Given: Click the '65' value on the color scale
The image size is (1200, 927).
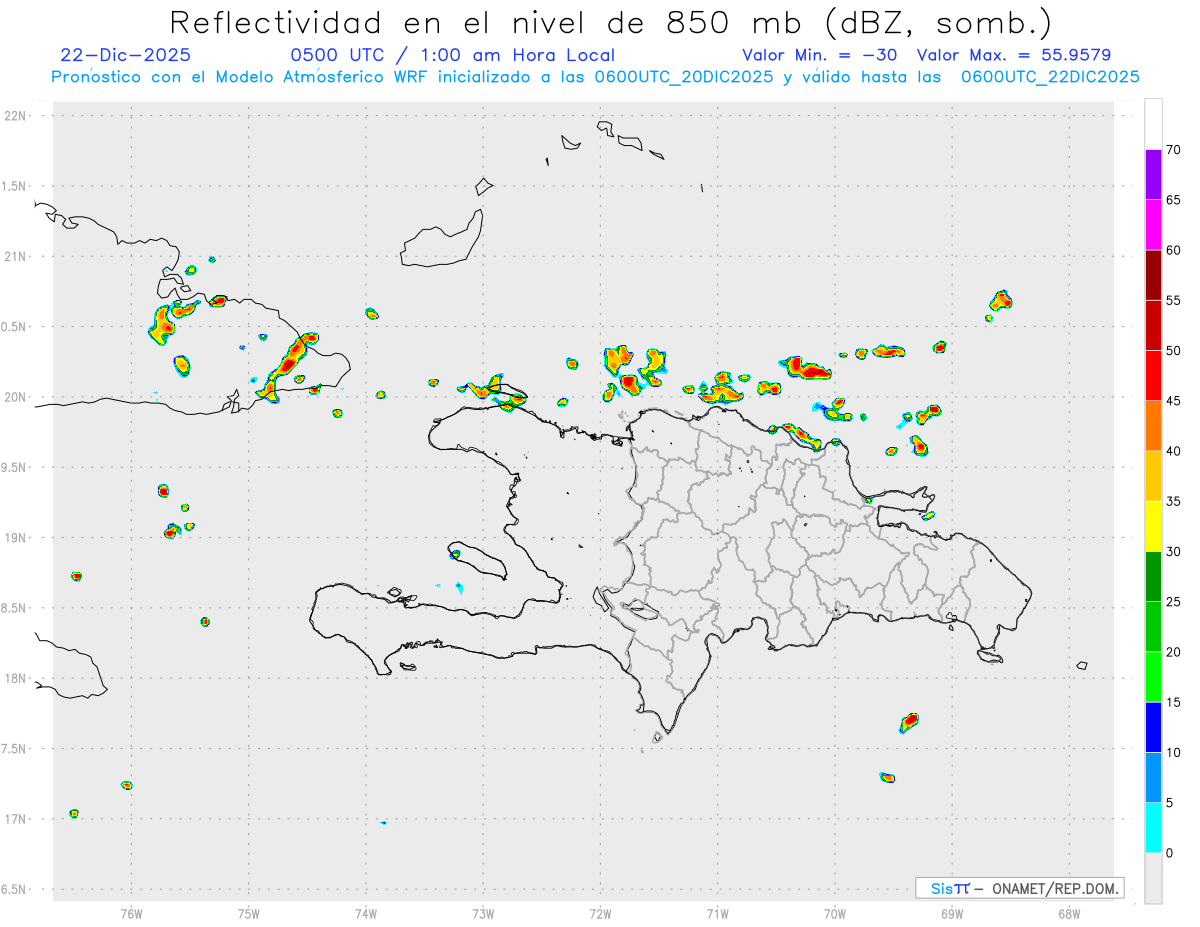Looking at the screenshot, I should [x=1174, y=200].
